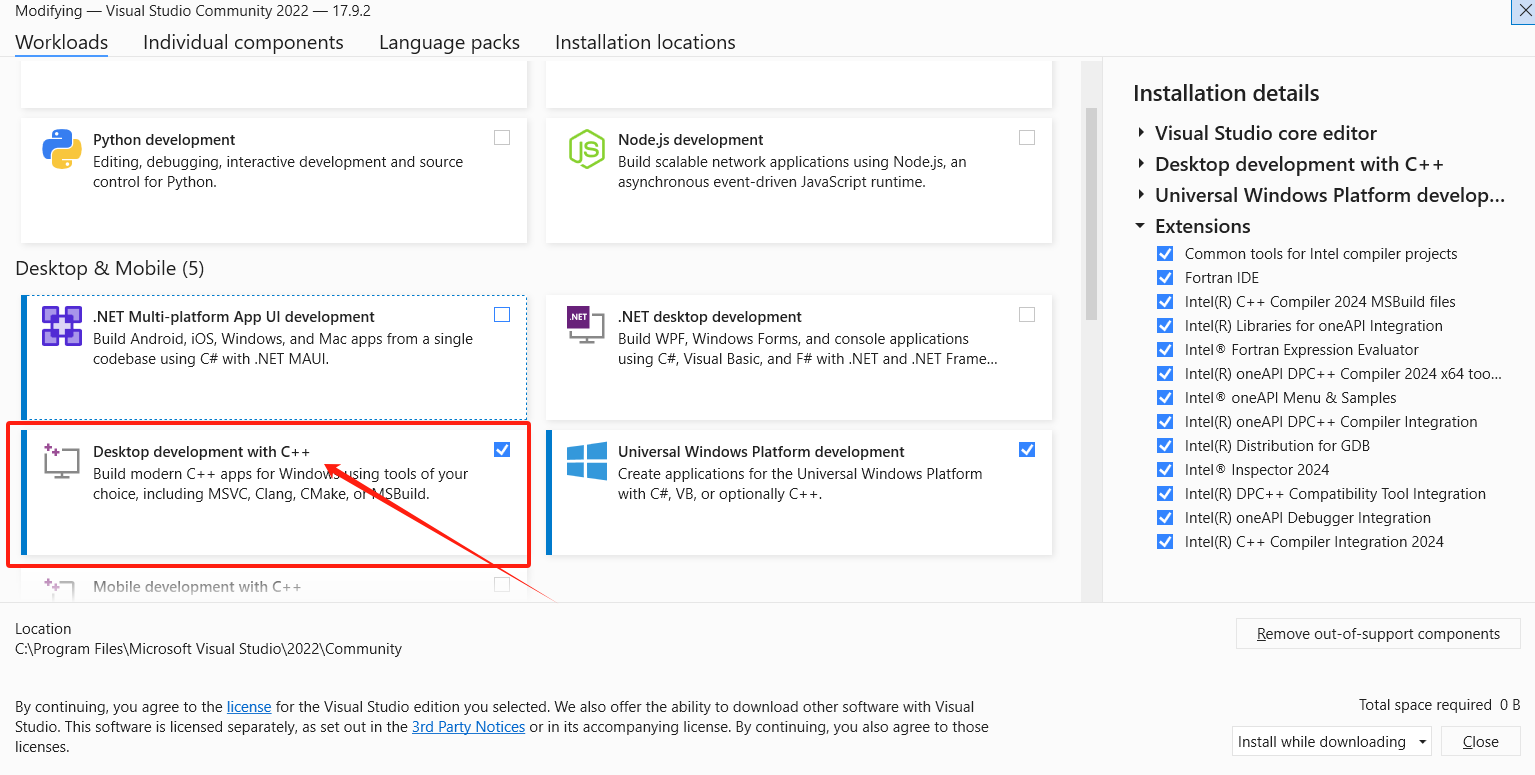Click the .NET MAUI purple grid icon
The height and width of the screenshot is (775, 1535).
pos(62,326)
